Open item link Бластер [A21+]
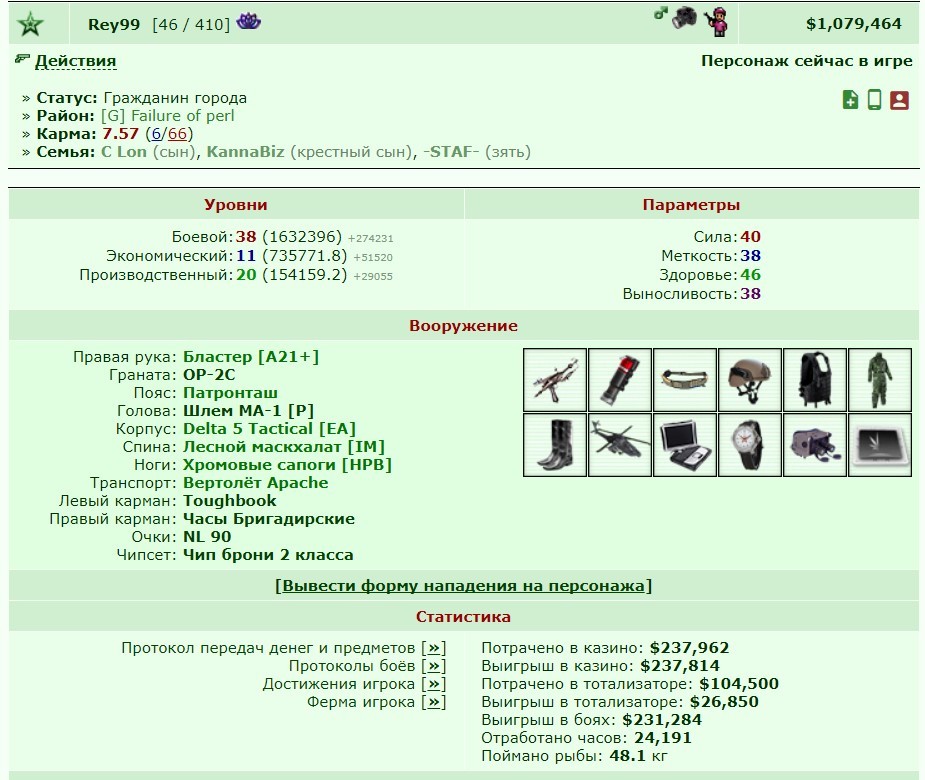 [x=251, y=357]
